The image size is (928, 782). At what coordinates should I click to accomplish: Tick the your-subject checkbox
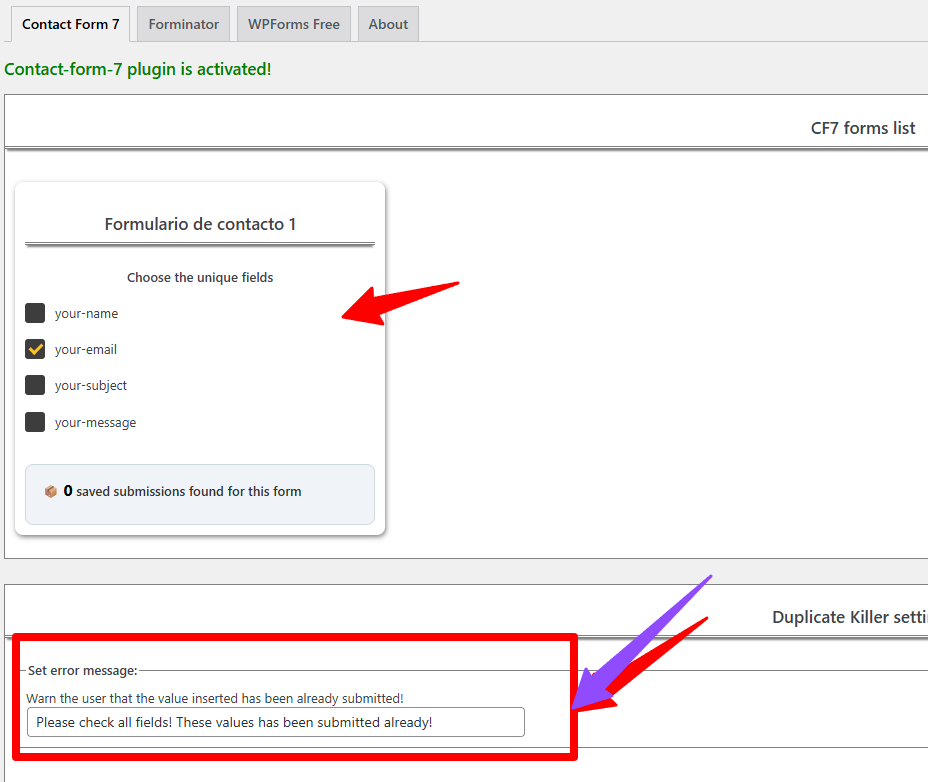pyautogui.click(x=35, y=385)
